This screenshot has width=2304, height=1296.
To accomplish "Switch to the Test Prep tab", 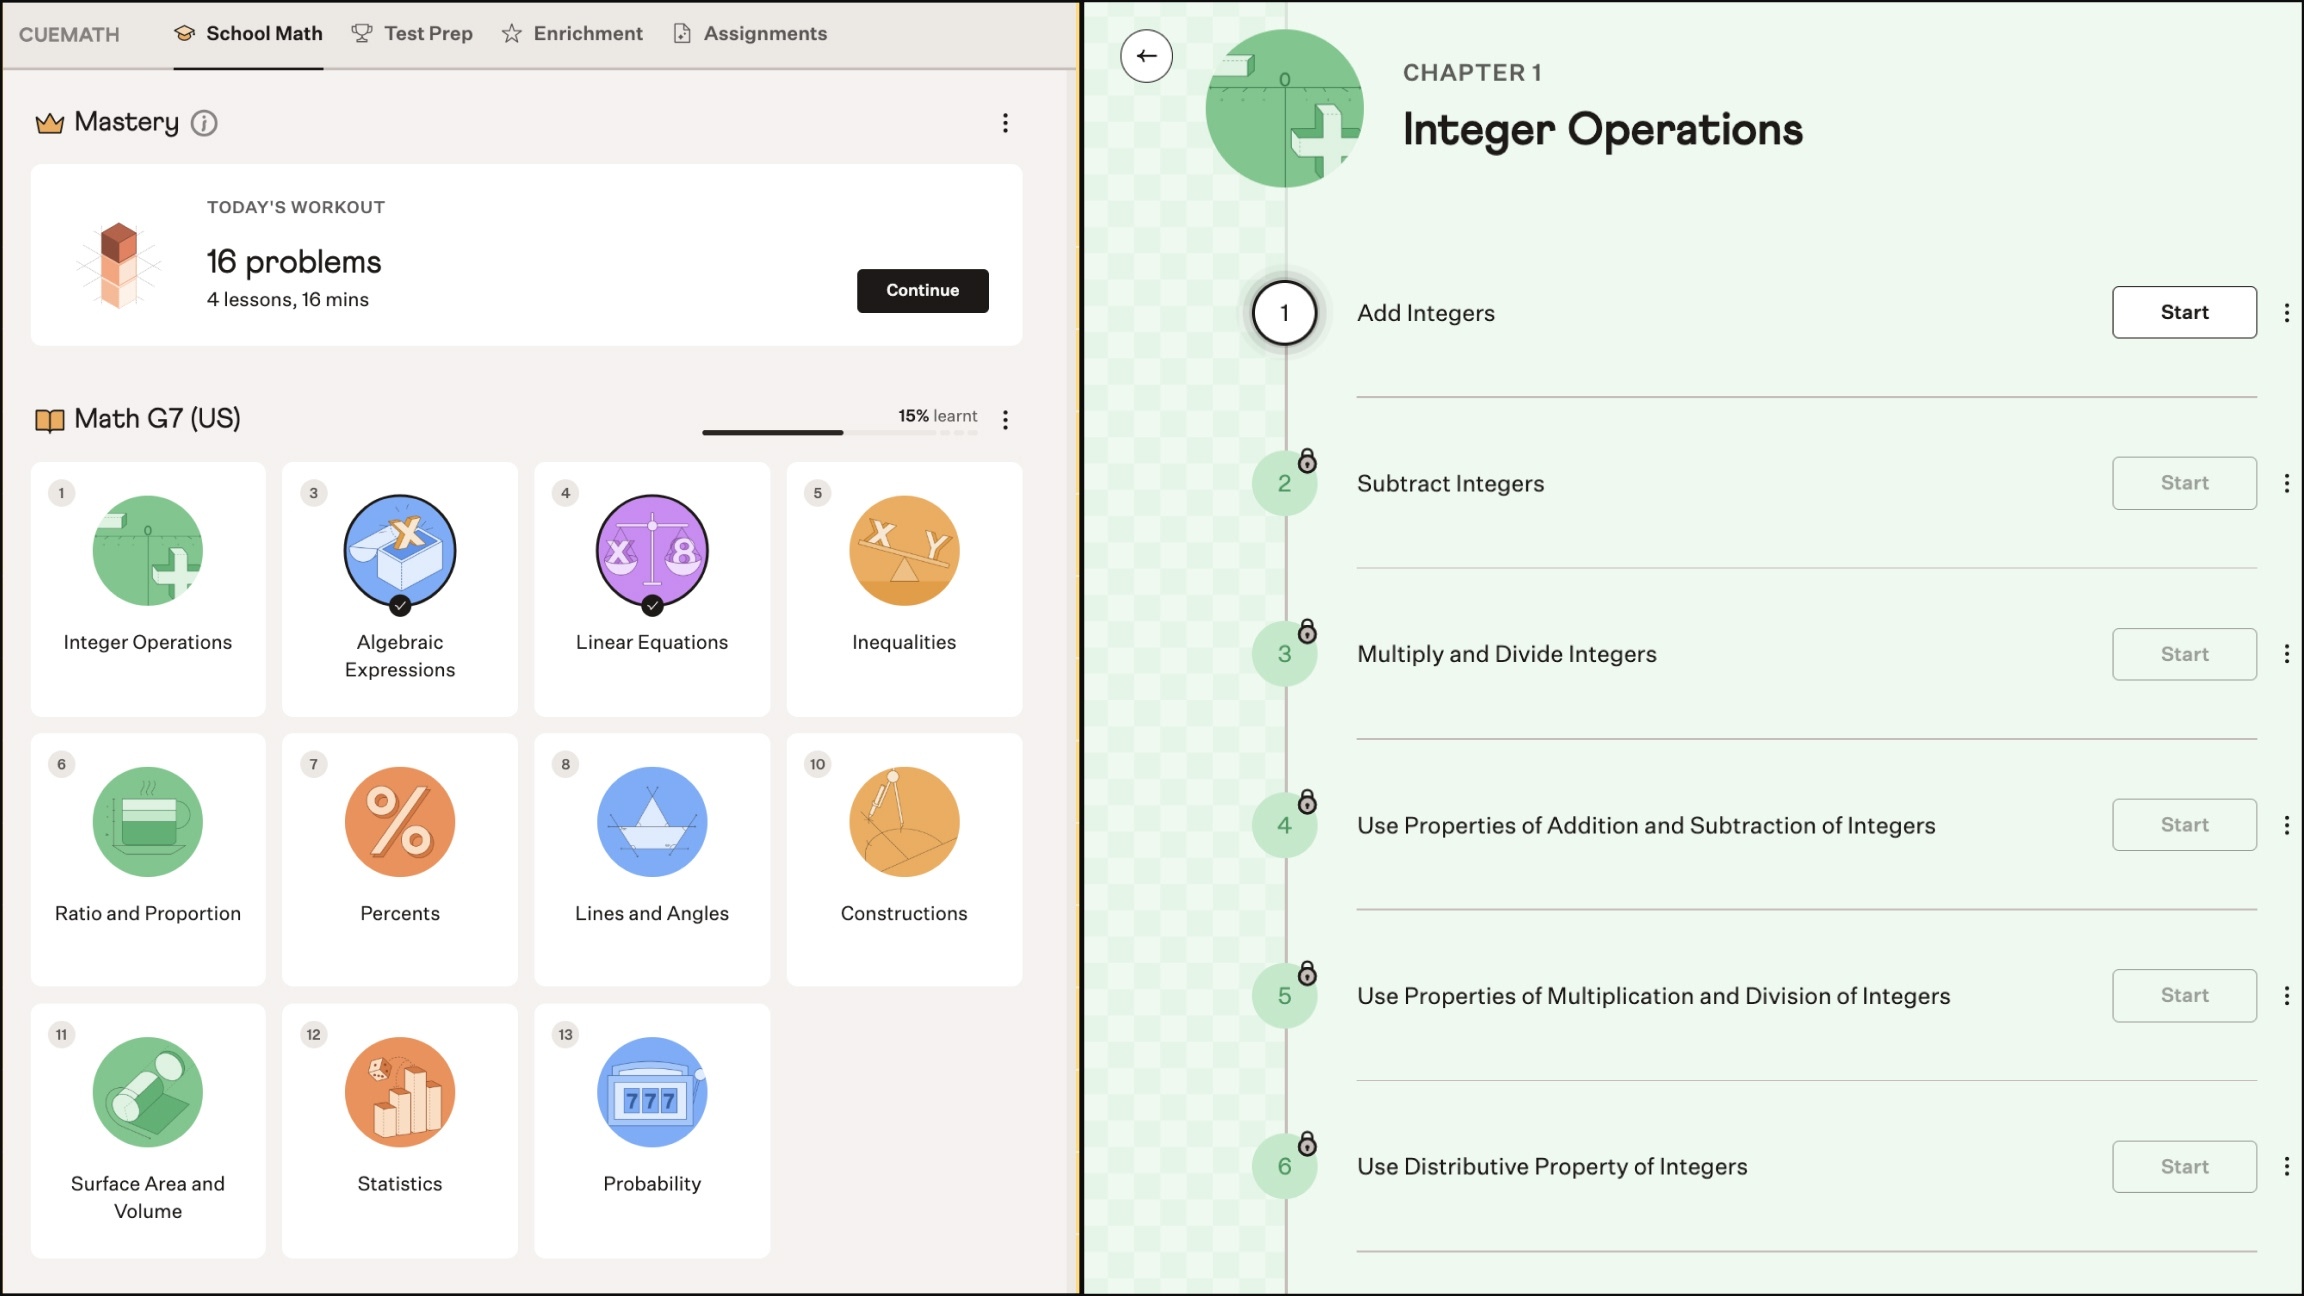I will tap(412, 34).
